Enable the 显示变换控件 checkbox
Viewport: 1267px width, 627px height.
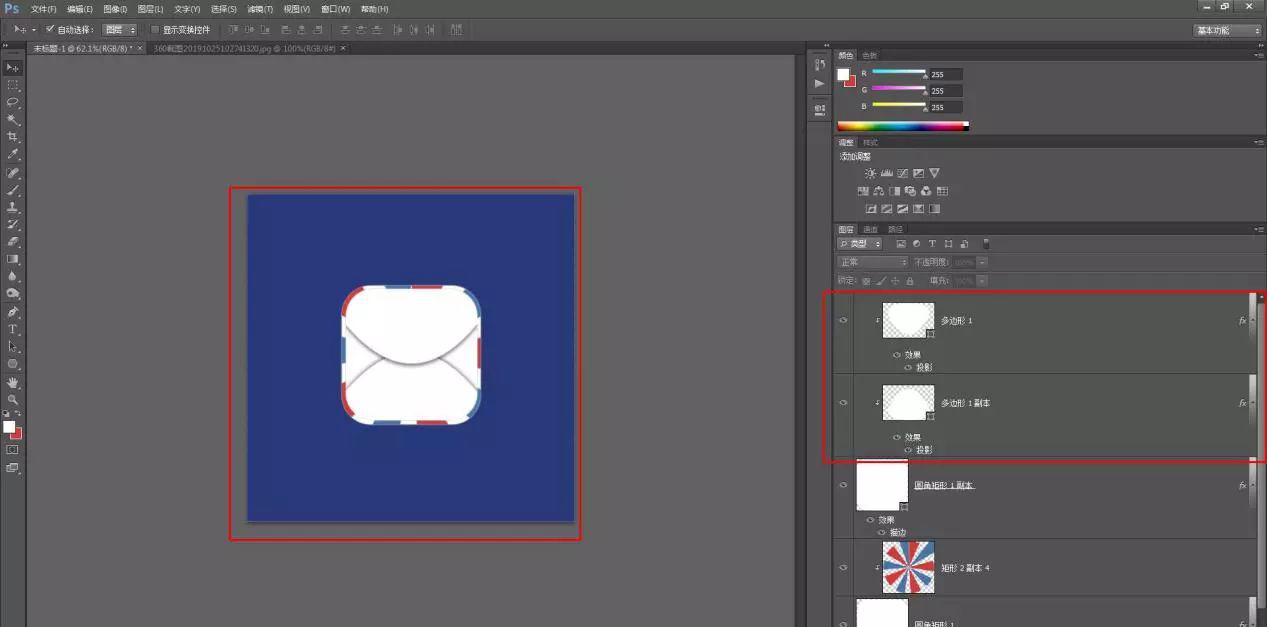[155, 30]
